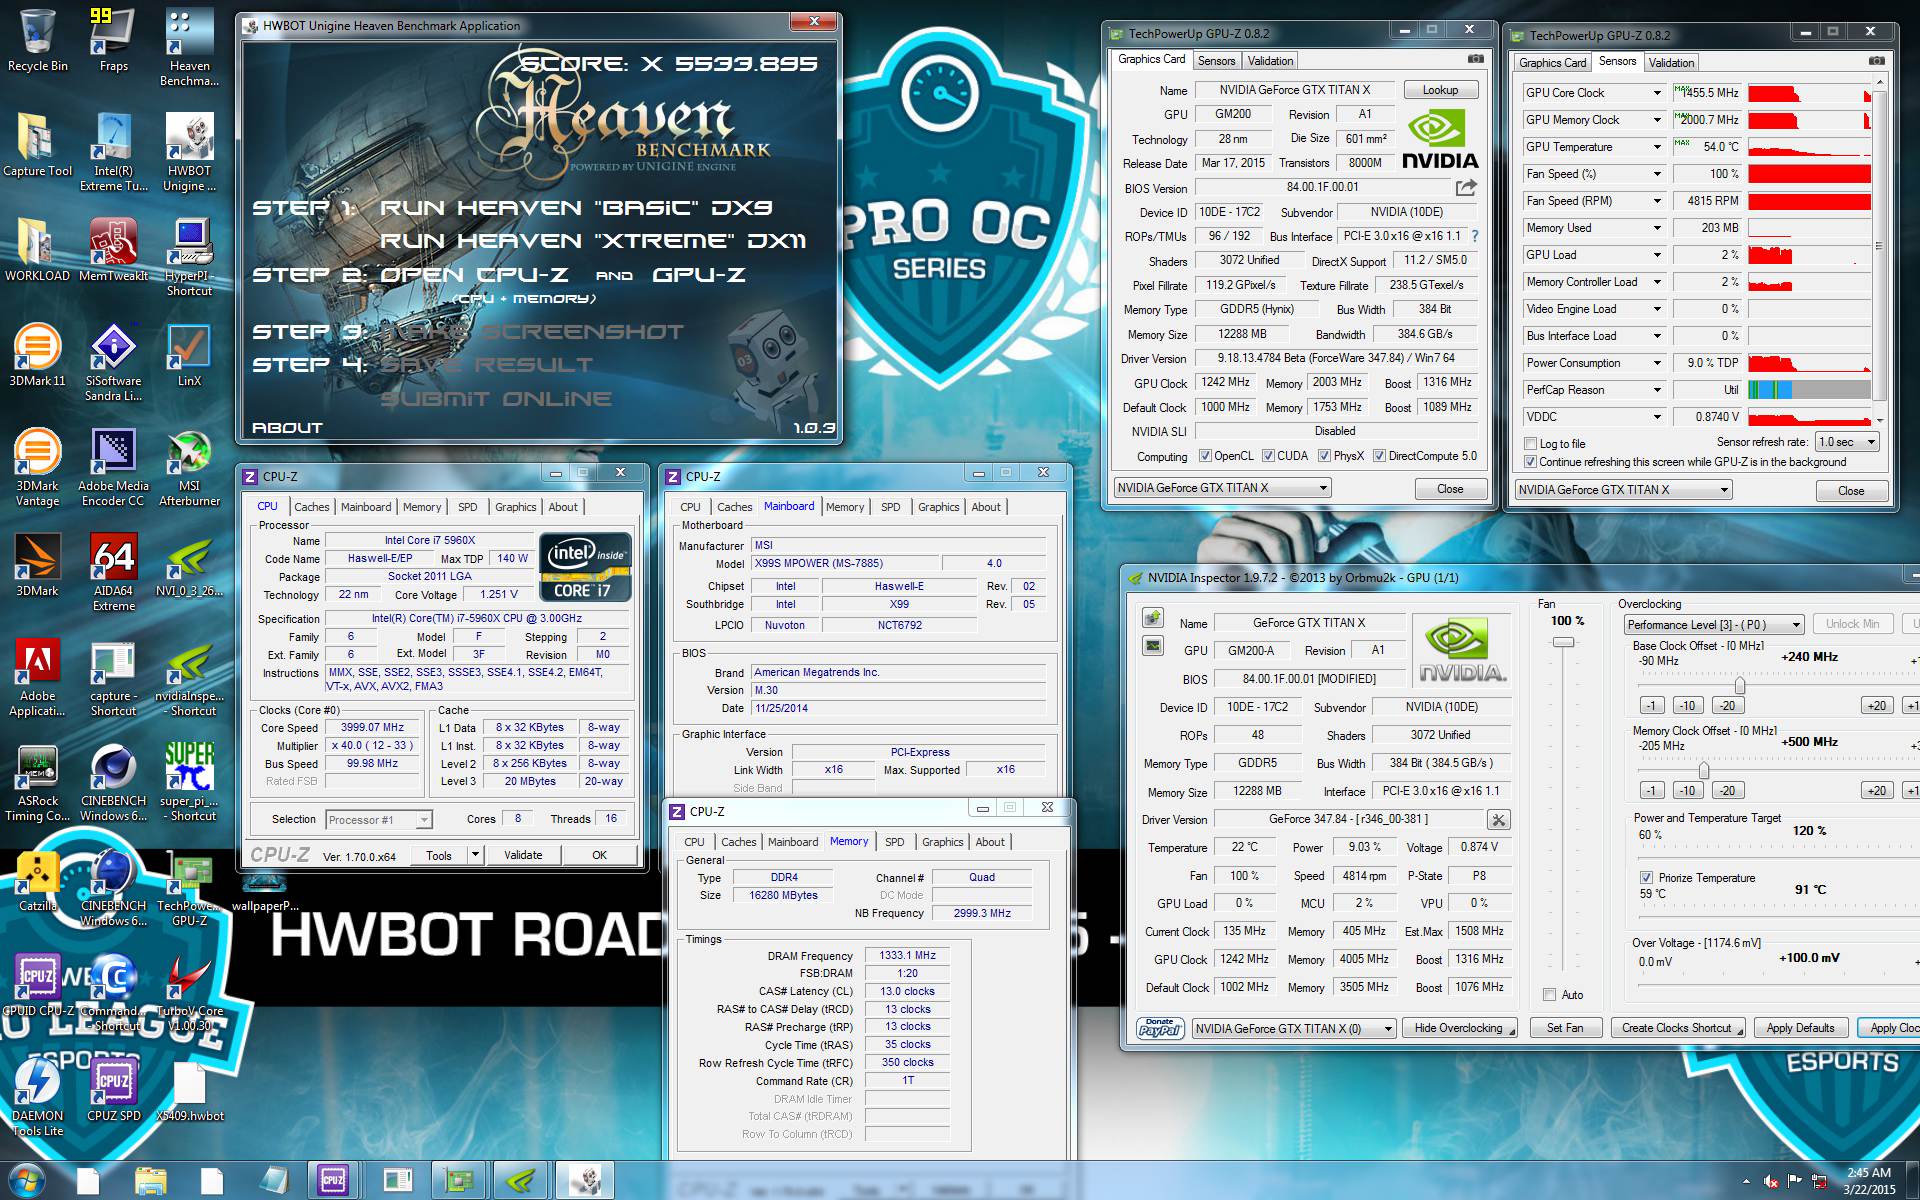Open the GPU selector dropdown in GPU-Z Sensors window

1623,489
